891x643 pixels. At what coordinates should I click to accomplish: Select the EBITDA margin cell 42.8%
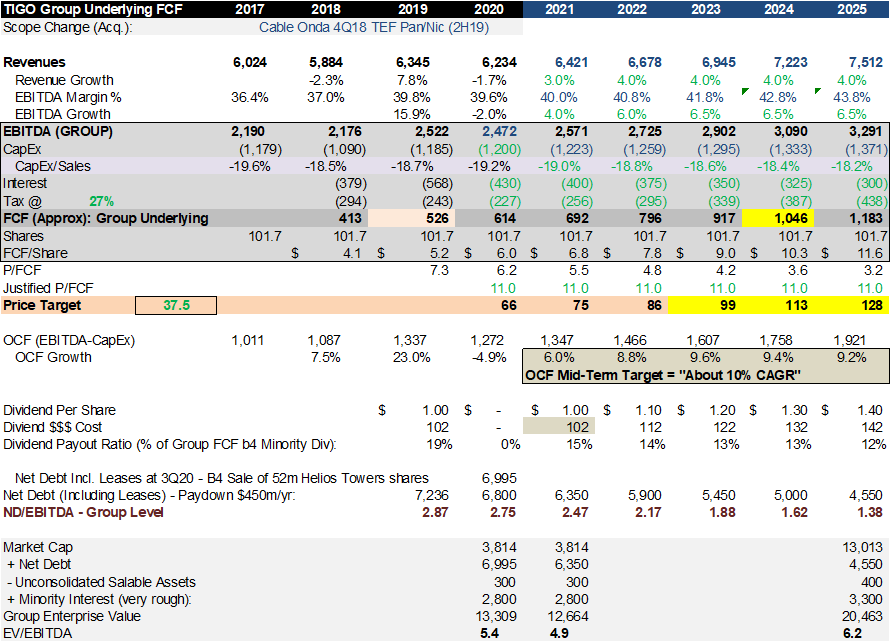tap(777, 97)
